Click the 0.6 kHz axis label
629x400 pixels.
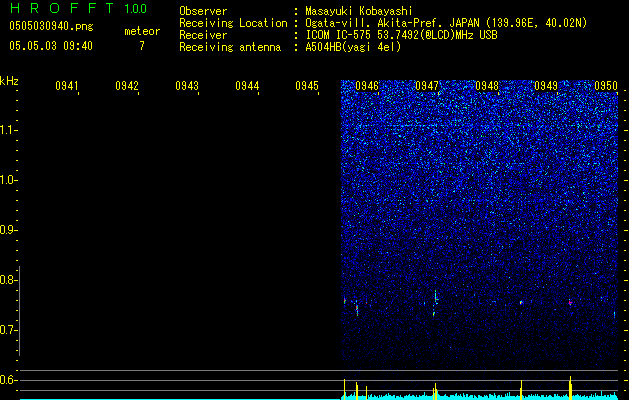(8, 380)
